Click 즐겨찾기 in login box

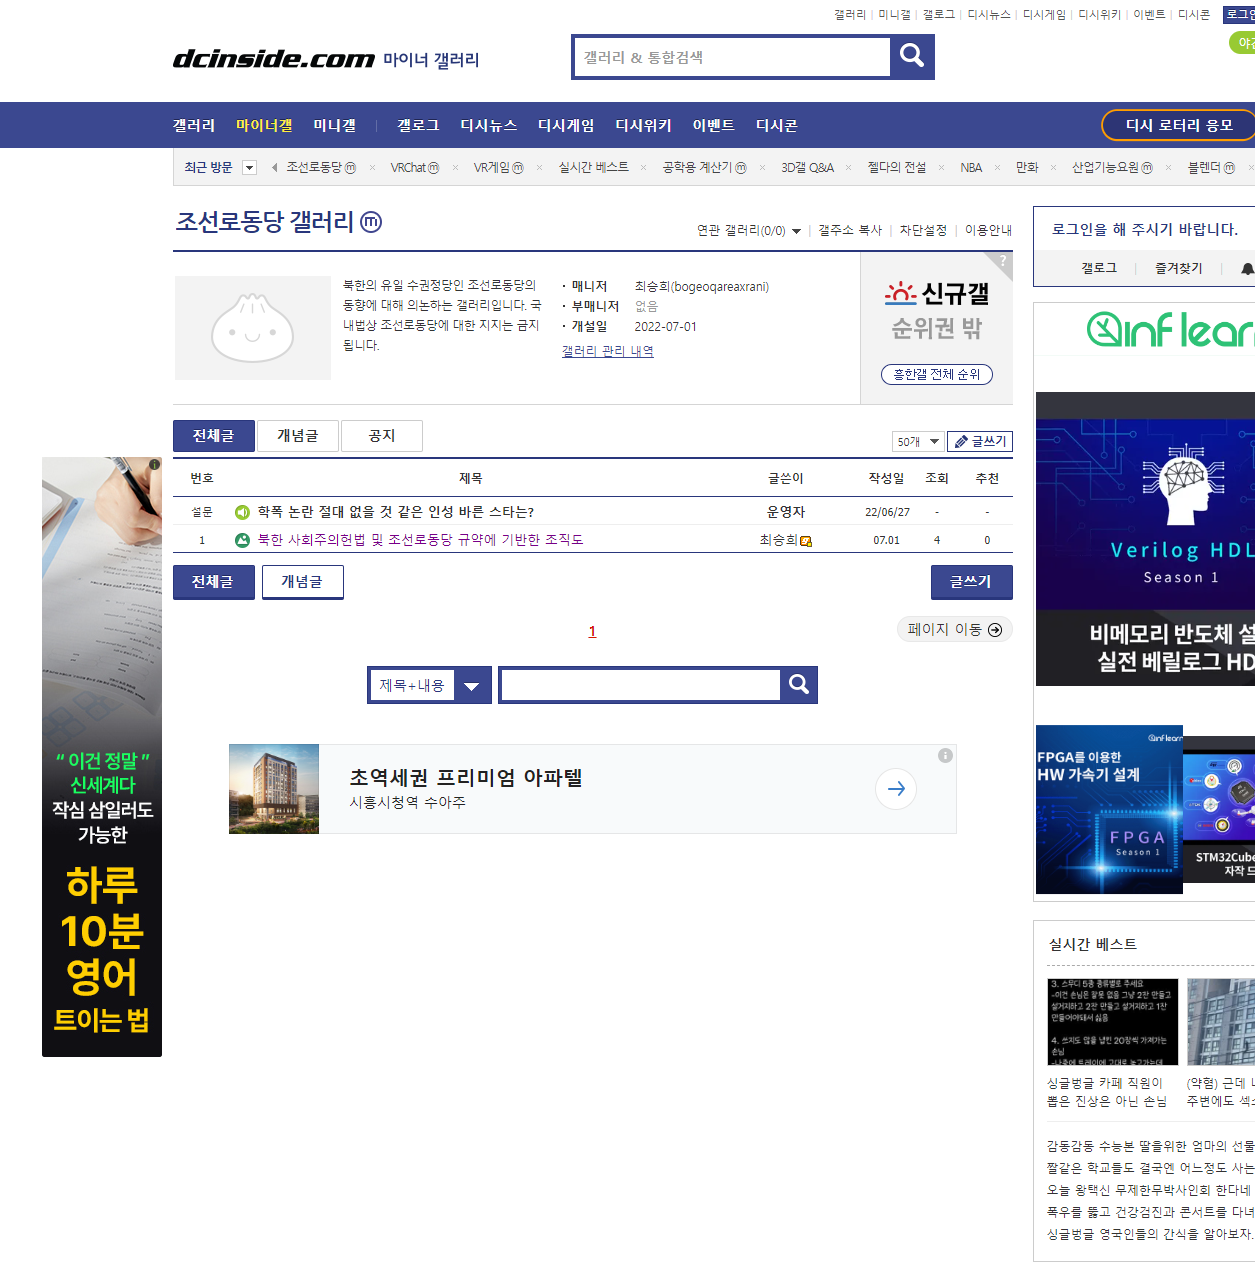(1178, 268)
